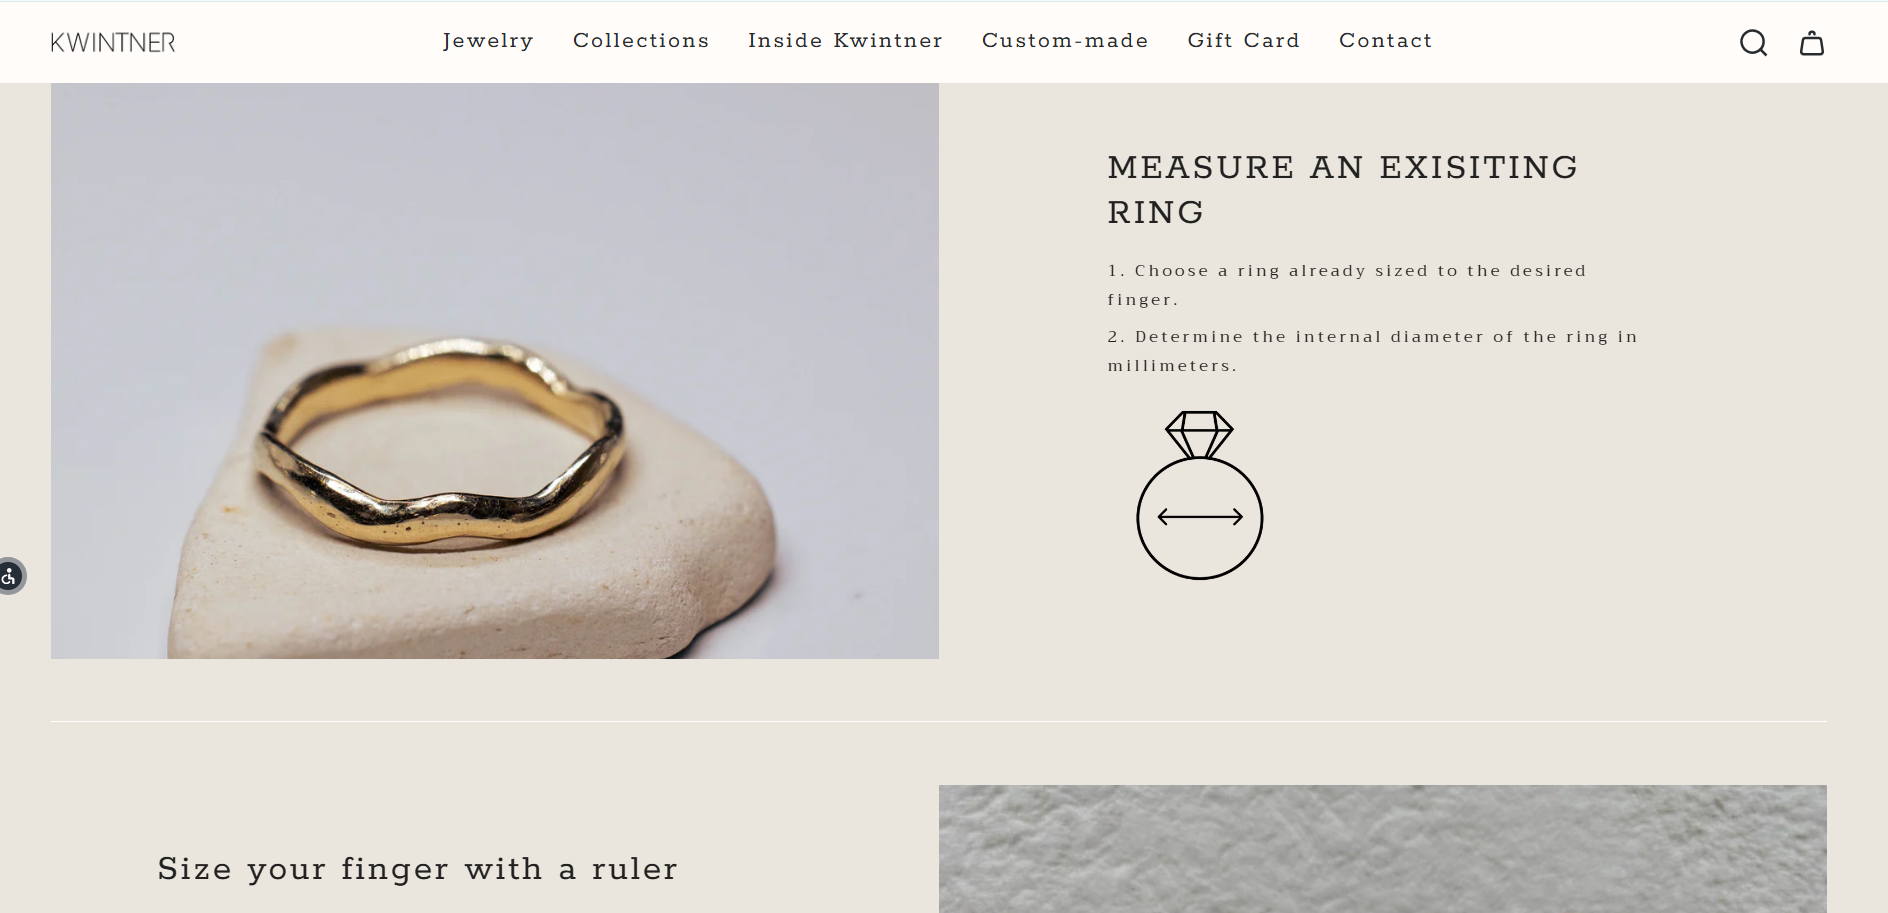
Task: Open the Inside Kwintner menu
Action: (845, 40)
